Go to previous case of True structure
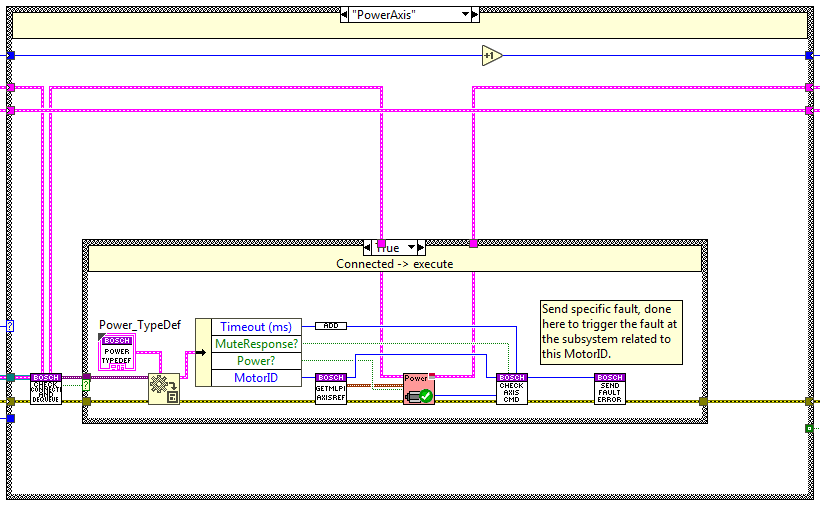Viewport: 820px width, 505px height. pyautogui.click(x=368, y=247)
